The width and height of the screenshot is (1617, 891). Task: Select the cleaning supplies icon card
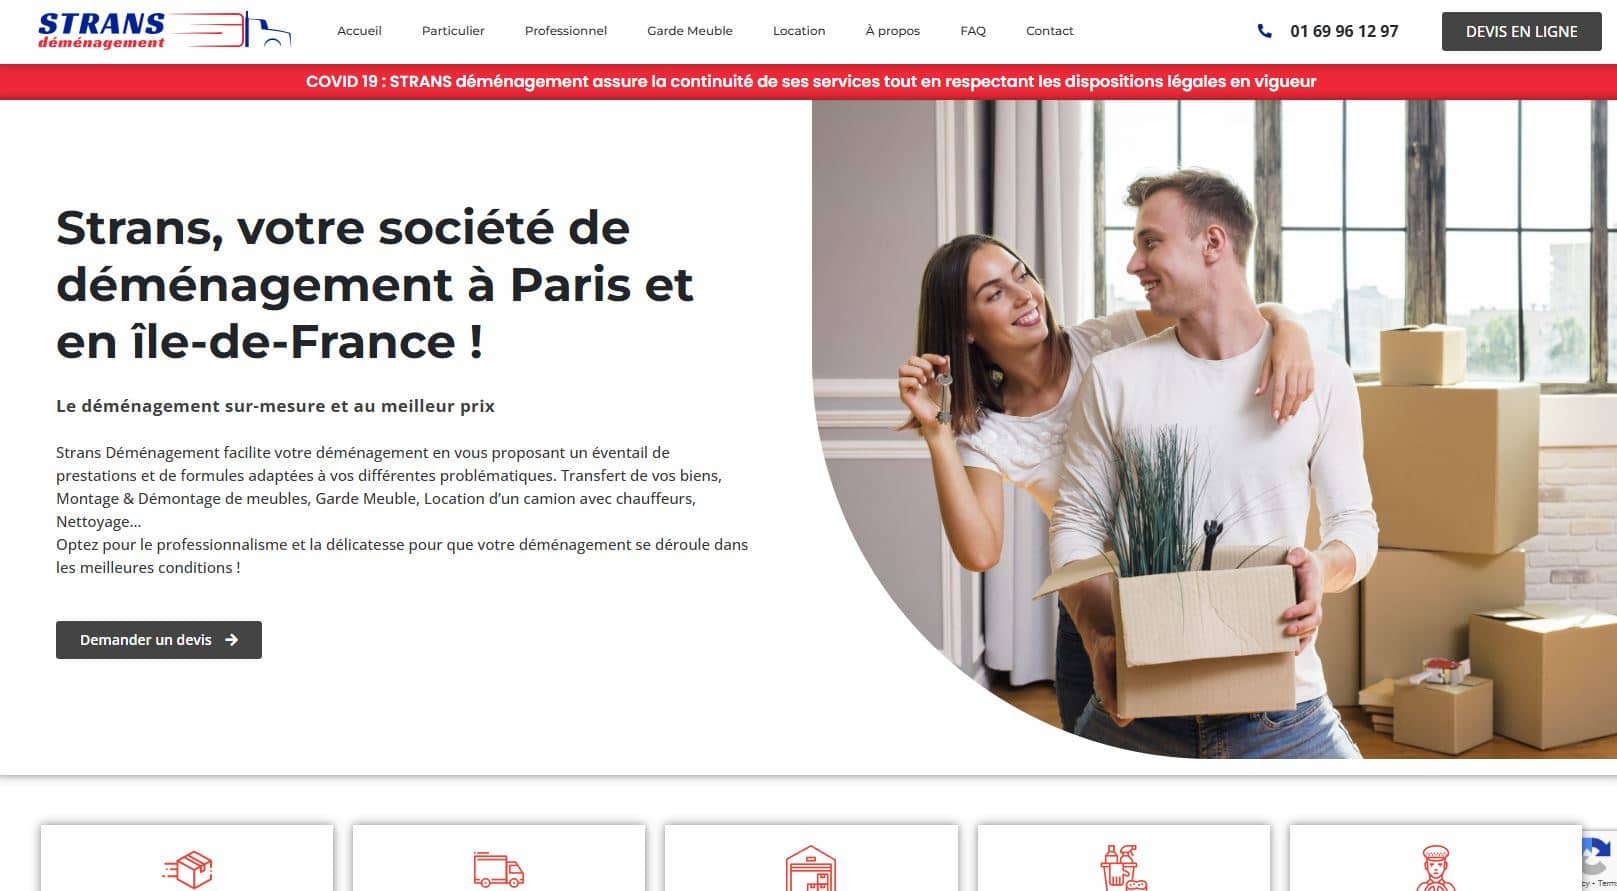1124,858
